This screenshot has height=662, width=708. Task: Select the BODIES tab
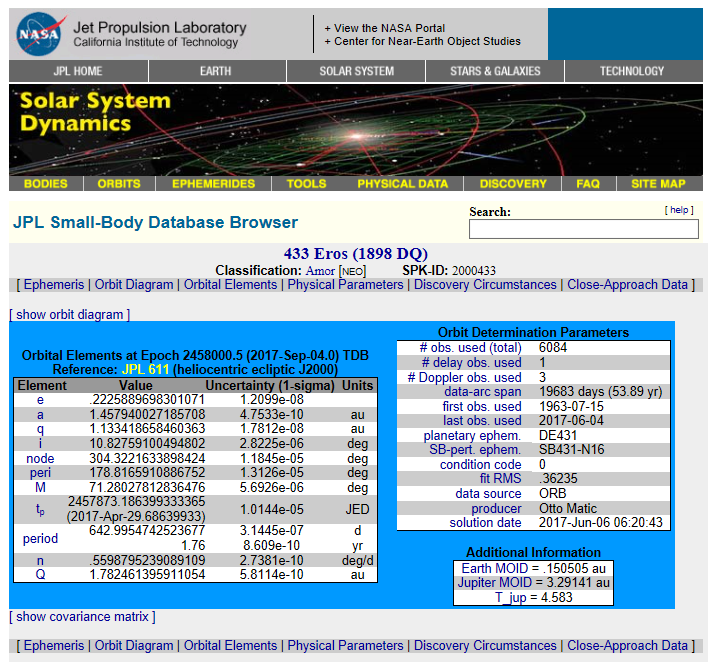pos(46,184)
